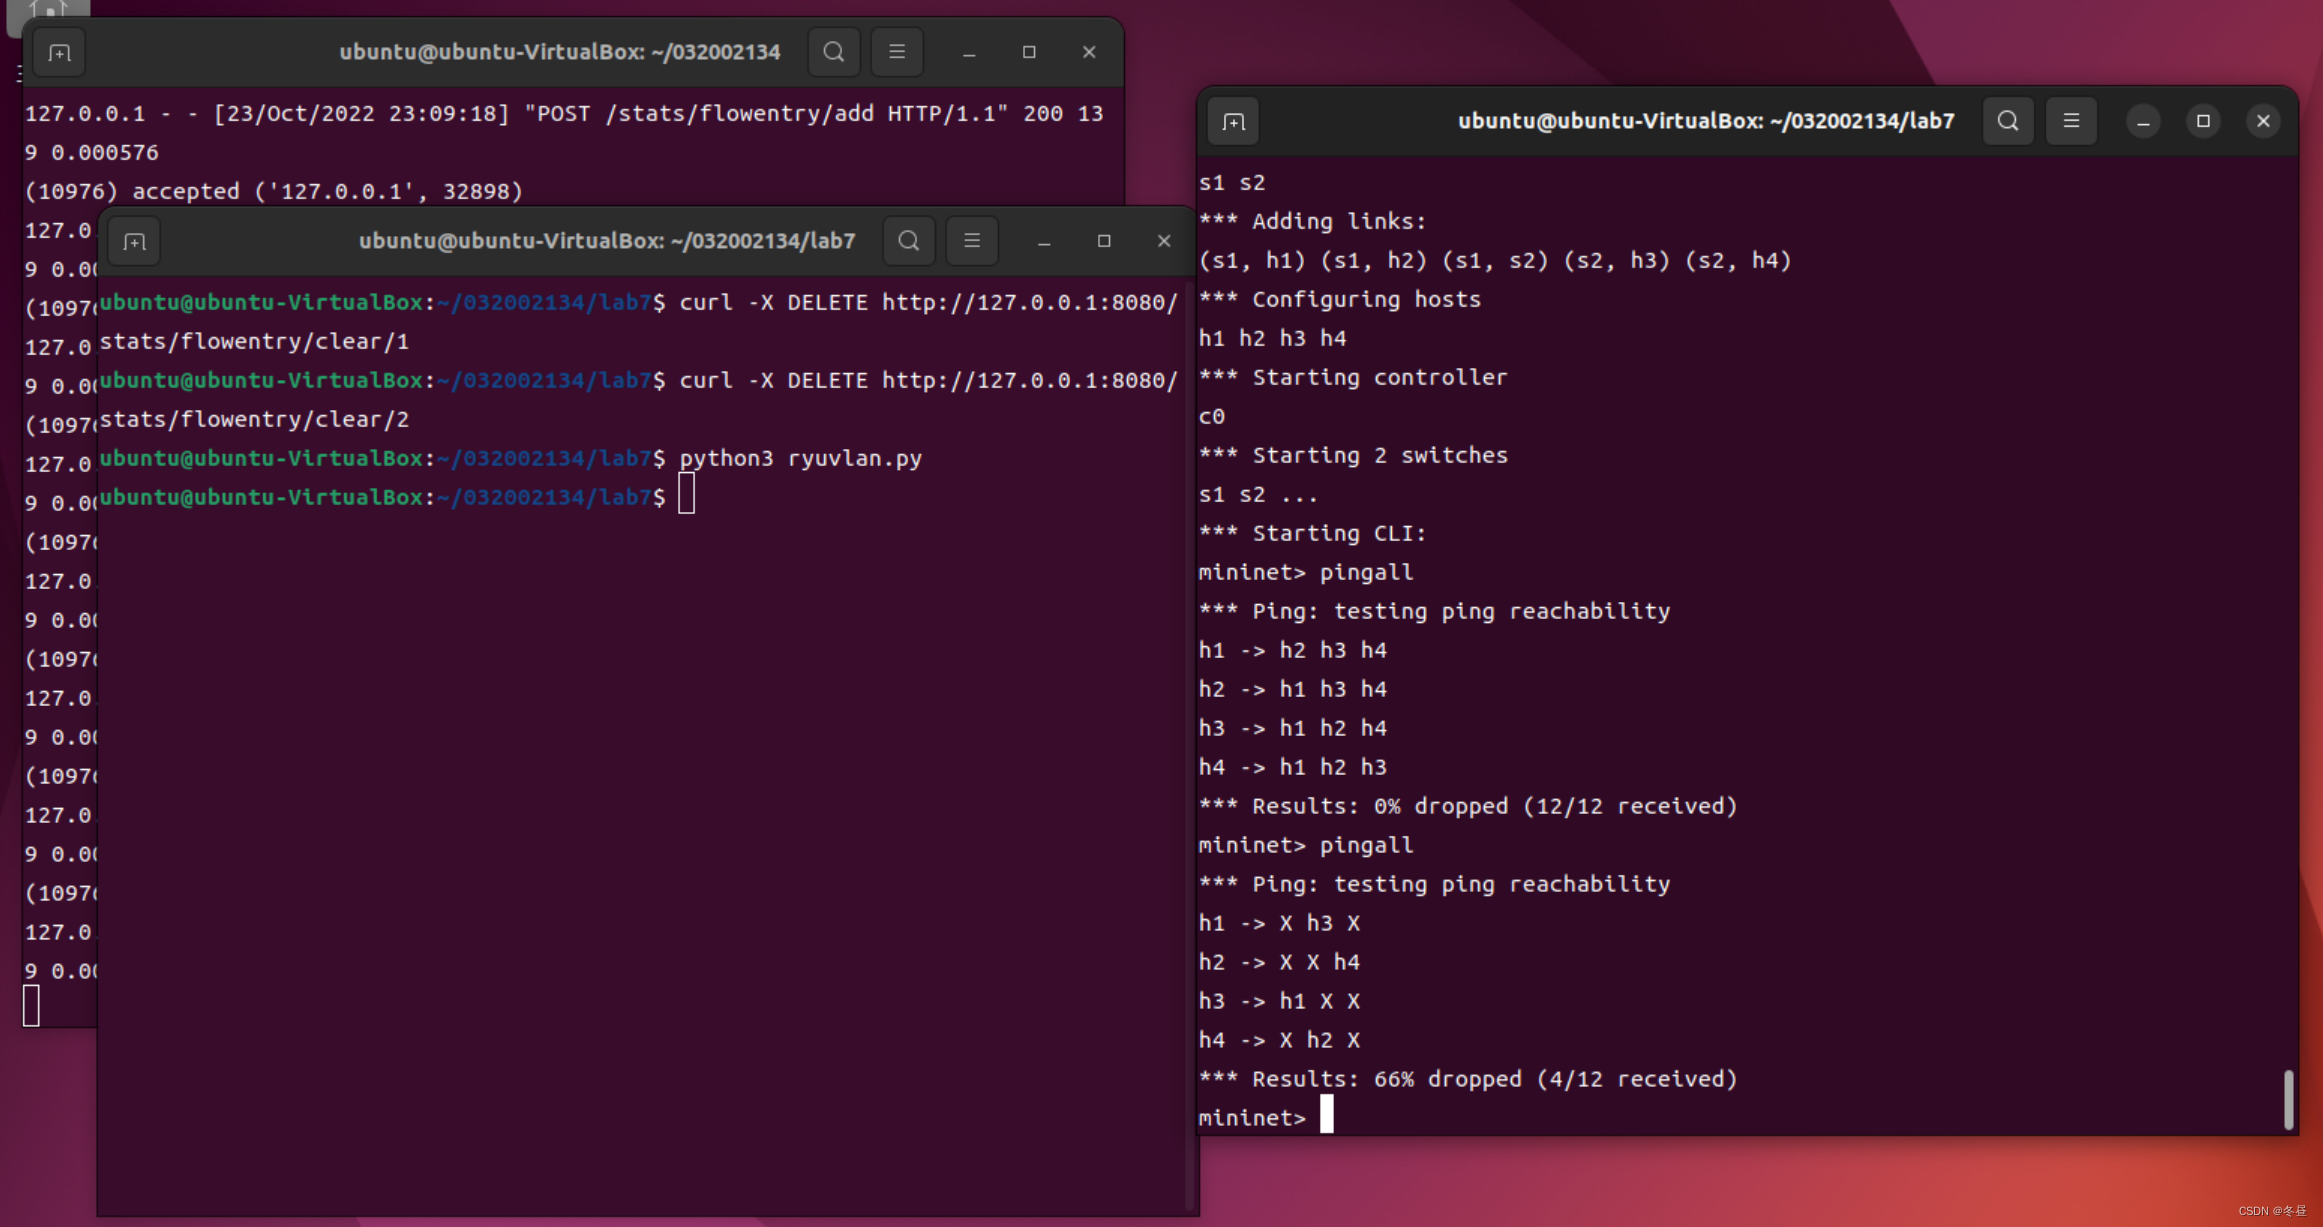Minimize the middle lab7 terminal window
Viewport: 2323px width, 1227px height.
pos(1044,241)
